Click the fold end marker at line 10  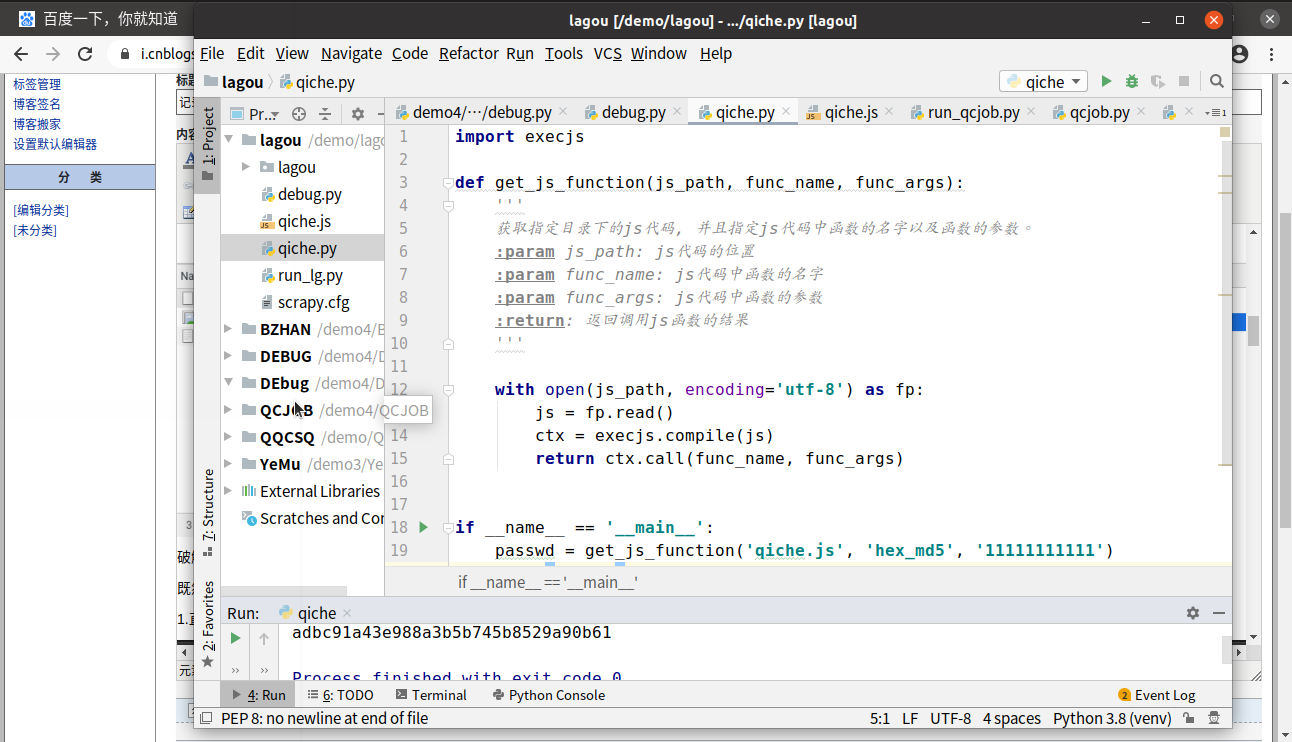coord(448,343)
